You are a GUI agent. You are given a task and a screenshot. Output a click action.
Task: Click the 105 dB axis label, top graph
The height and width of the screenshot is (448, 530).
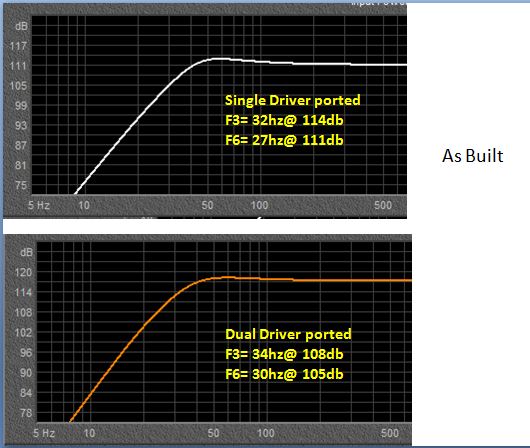pyautogui.click(x=18, y=86)
